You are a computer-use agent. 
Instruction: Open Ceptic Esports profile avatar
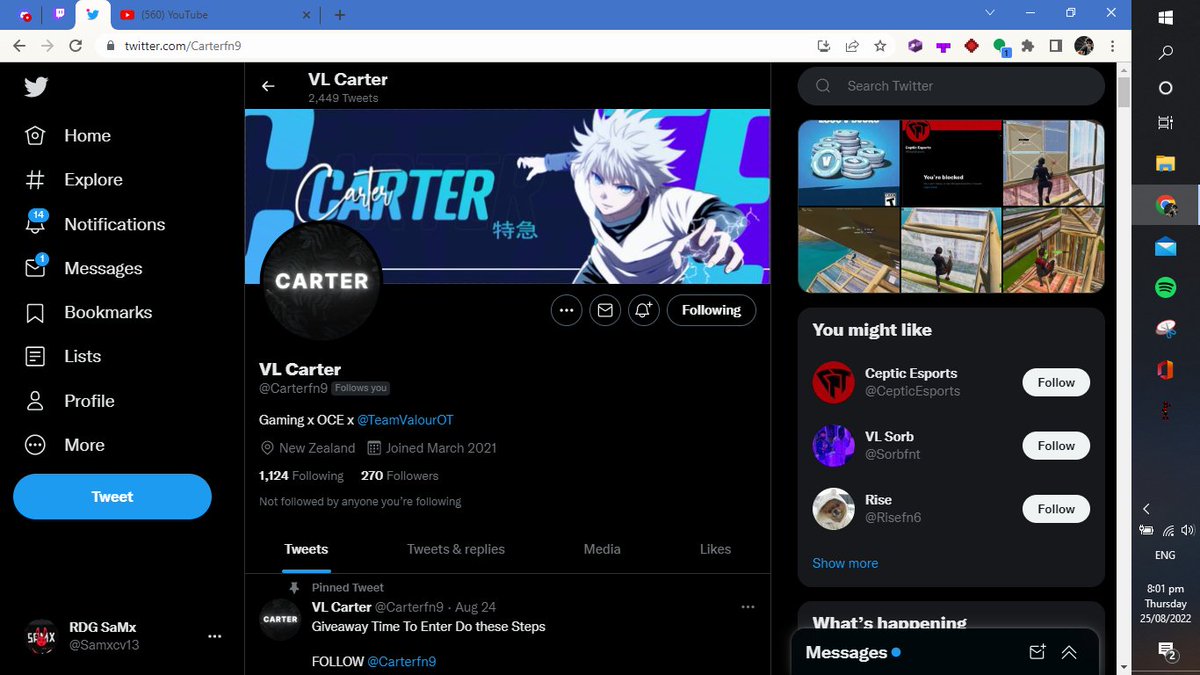[x=833, y=383]
